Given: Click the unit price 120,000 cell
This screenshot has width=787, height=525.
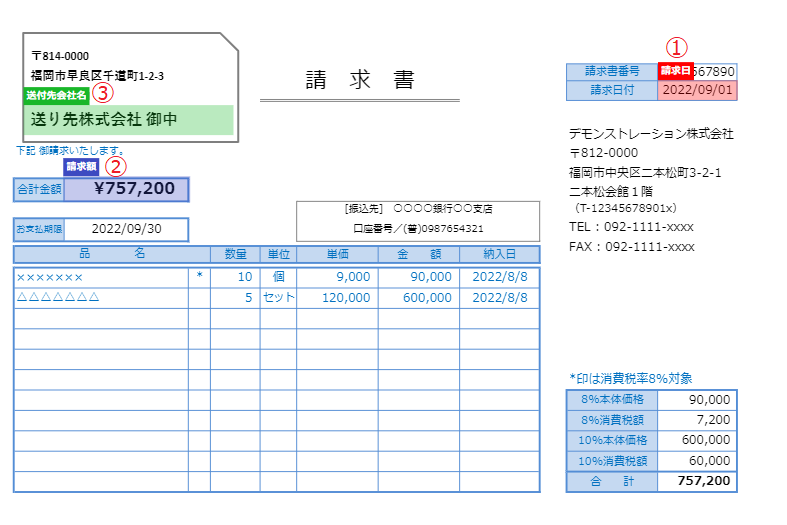Looking at the screenshot, I should 337,298.
